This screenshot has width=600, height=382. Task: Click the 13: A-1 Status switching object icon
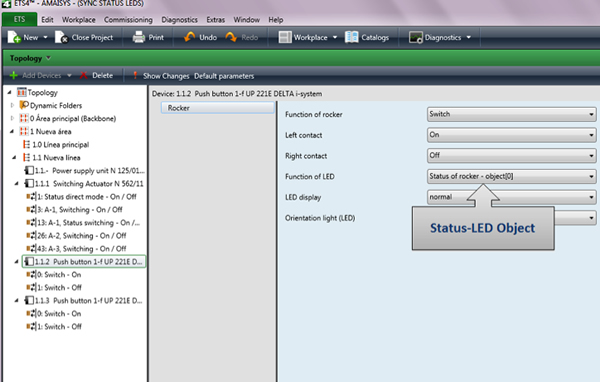pos(31,222)
